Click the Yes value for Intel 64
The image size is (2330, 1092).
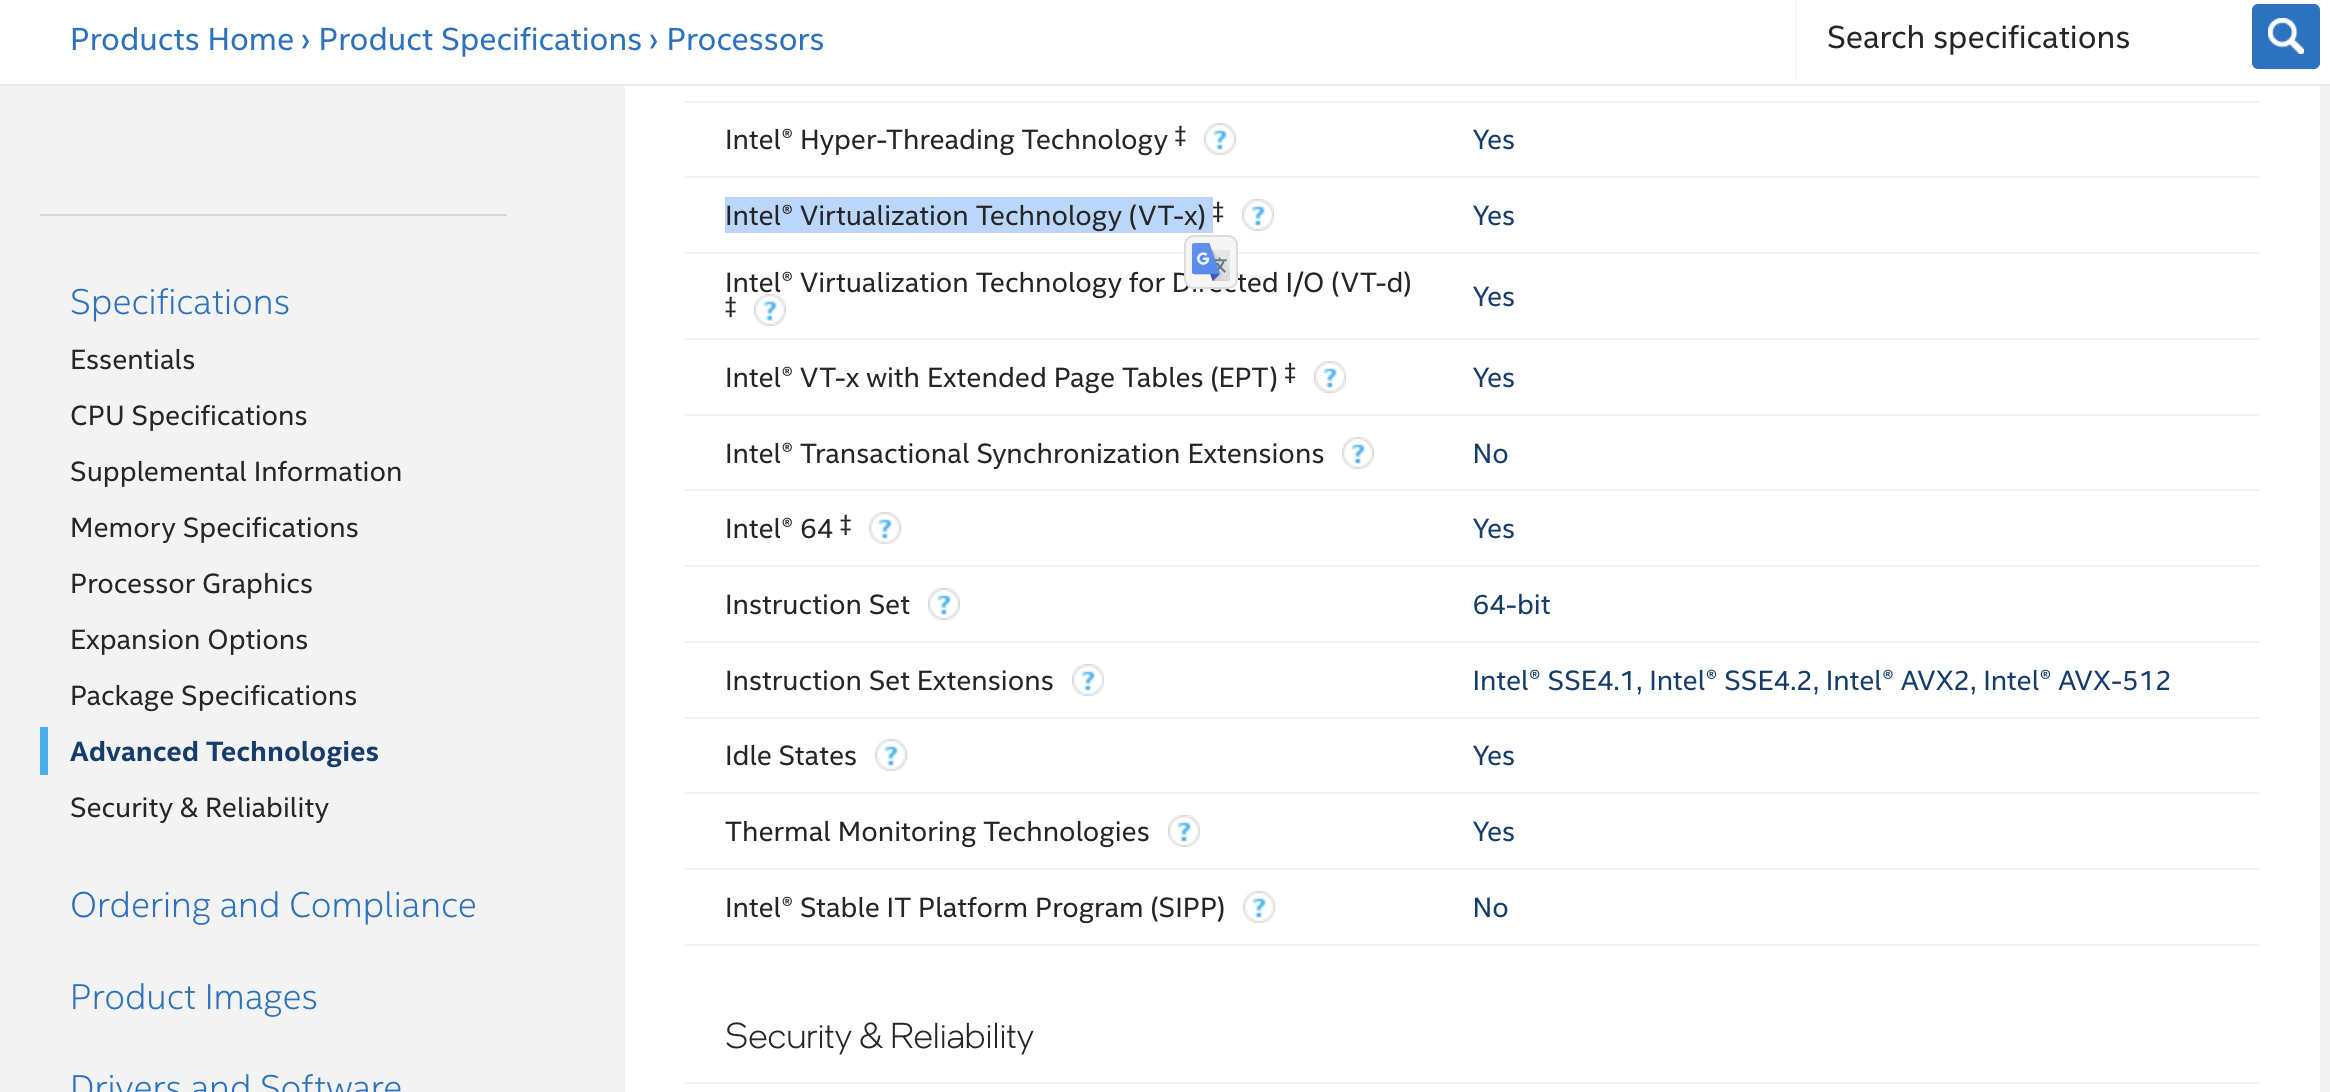(1493, 528)
